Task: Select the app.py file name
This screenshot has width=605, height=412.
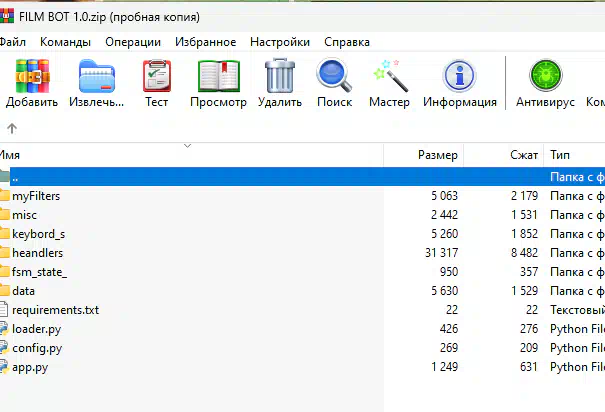Action: 30,367
